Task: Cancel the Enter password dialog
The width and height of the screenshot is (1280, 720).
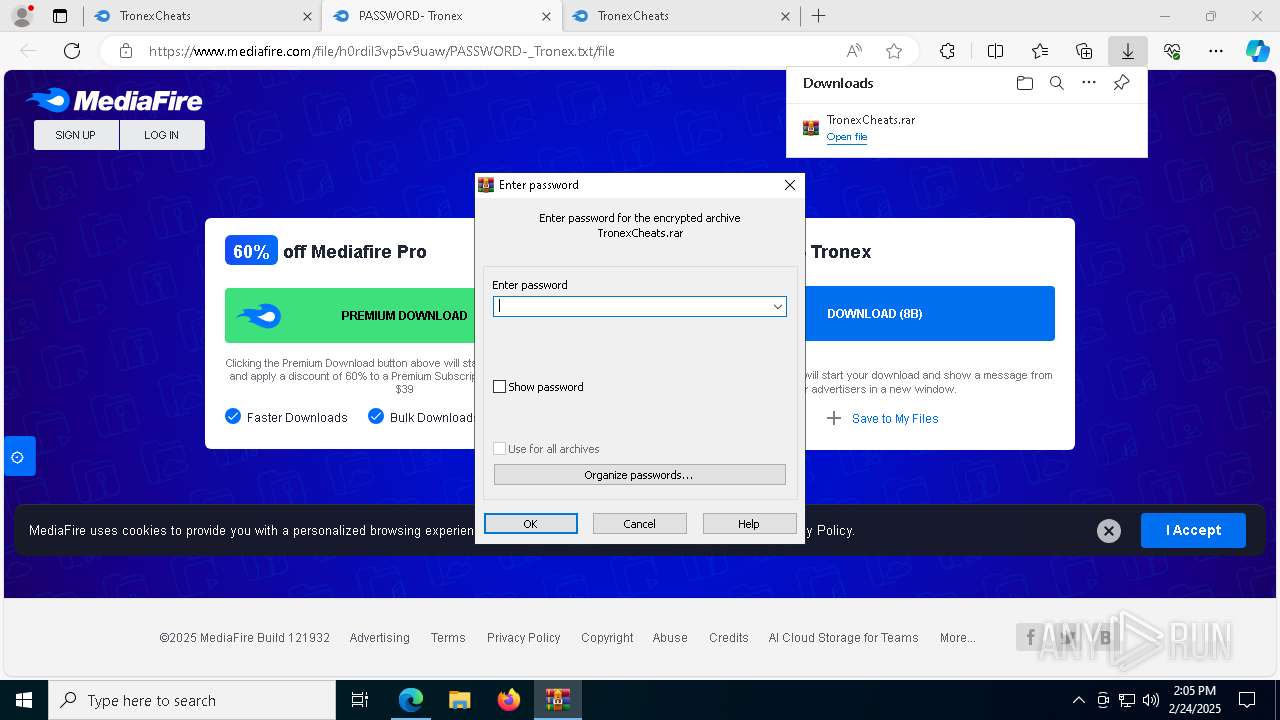Action: [x=640, y=524]
